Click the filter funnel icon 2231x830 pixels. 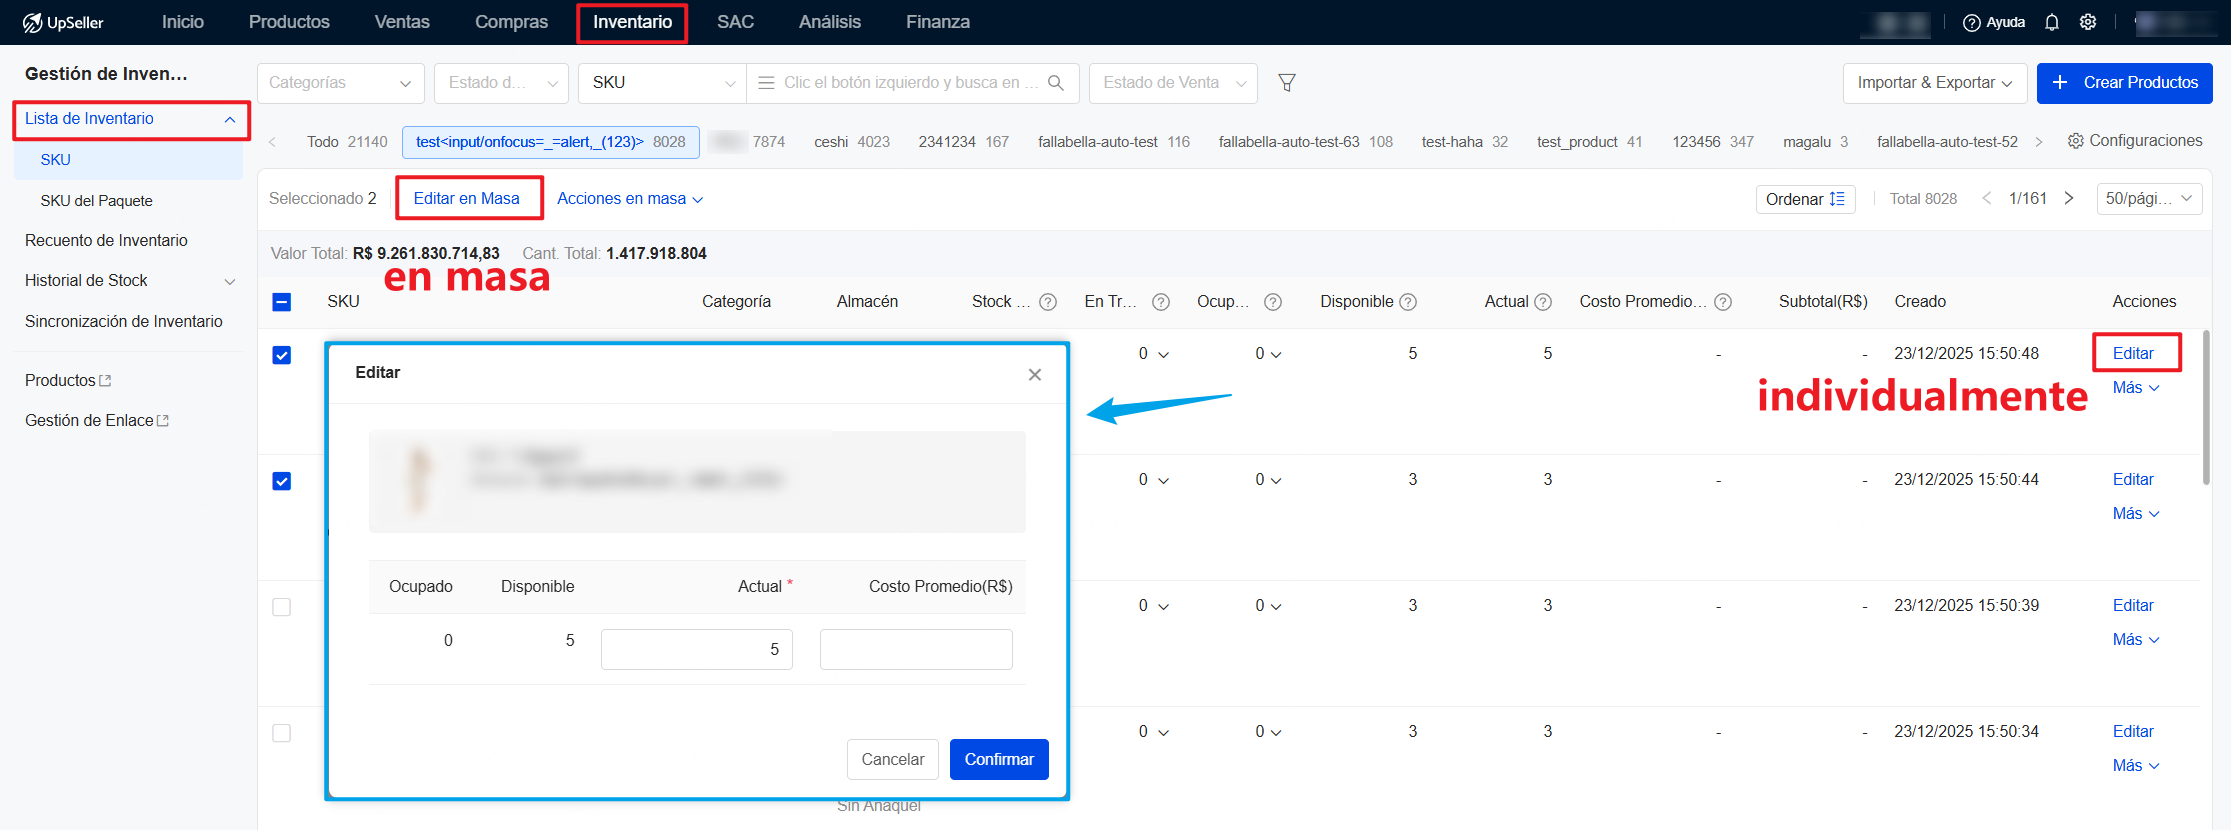[1287, 83]
